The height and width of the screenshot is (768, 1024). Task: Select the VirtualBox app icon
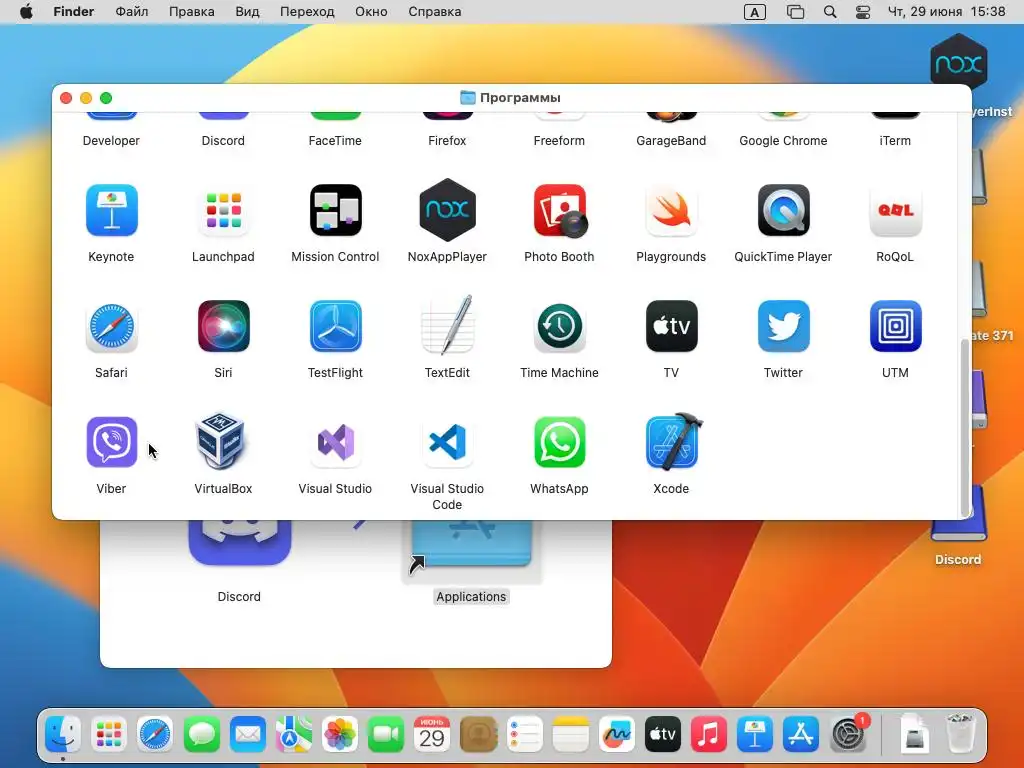(221, 441)
